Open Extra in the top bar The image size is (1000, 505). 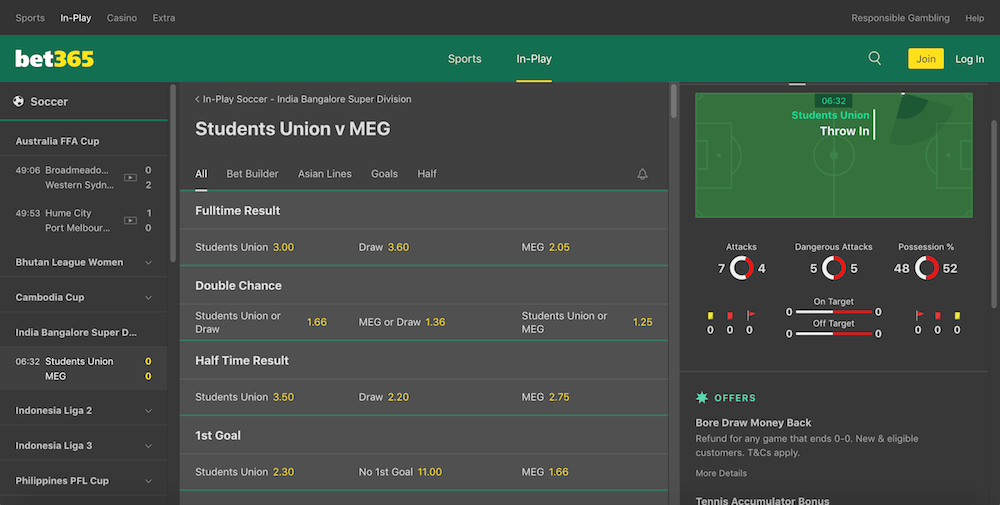164,18
